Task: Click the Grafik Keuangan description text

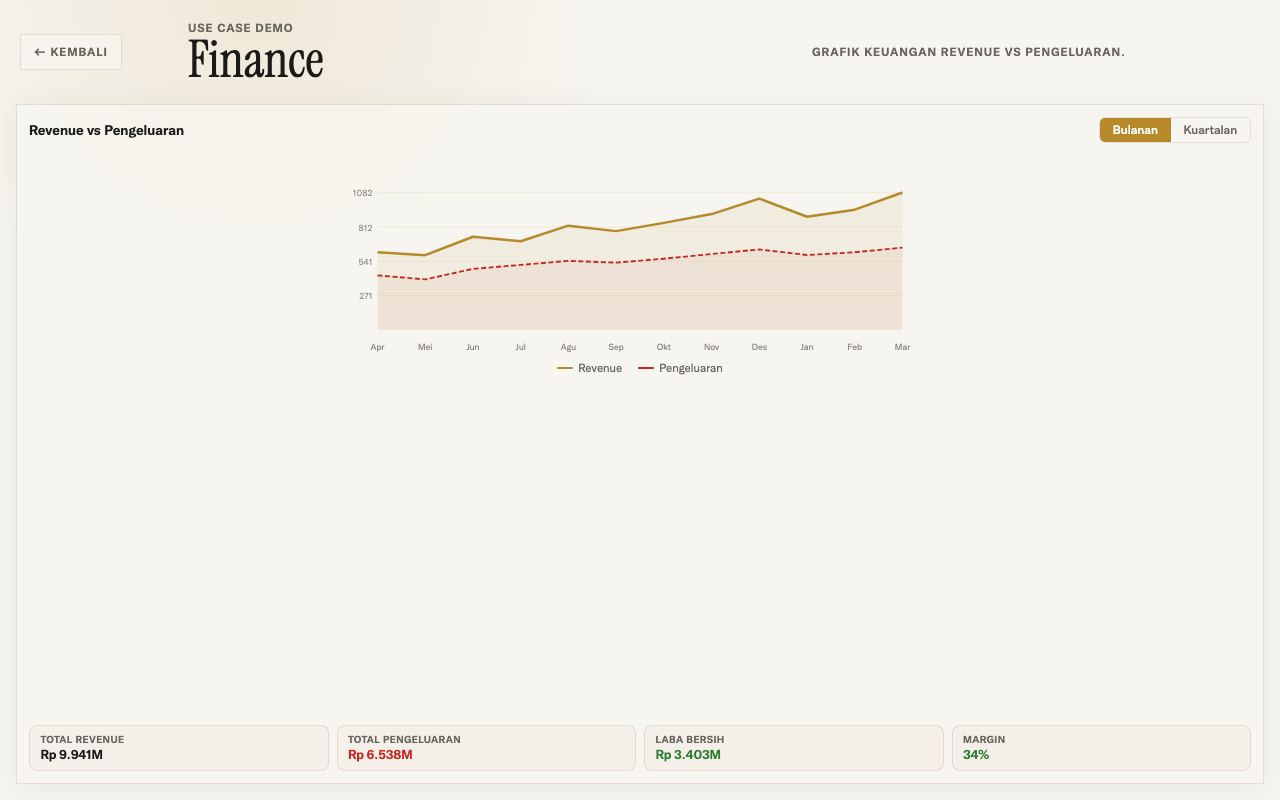Action: click(x=968, y=52)
